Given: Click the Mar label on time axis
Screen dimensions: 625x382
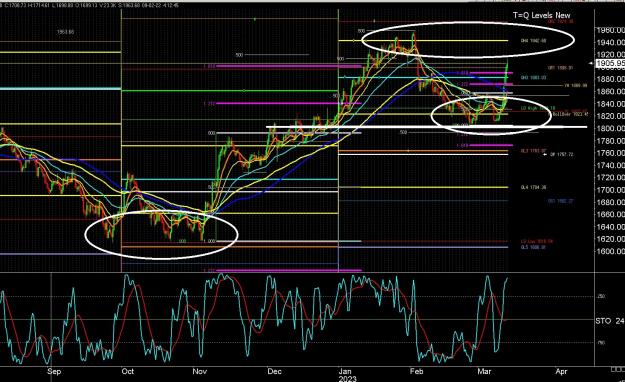Looking at the screenshot, I should pos(484,371).
